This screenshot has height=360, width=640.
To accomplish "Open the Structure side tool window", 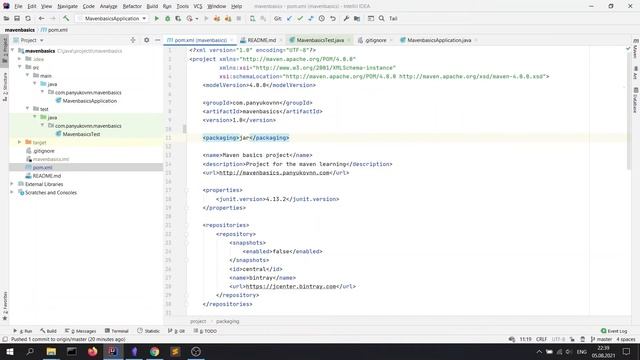I will (5, 87).
